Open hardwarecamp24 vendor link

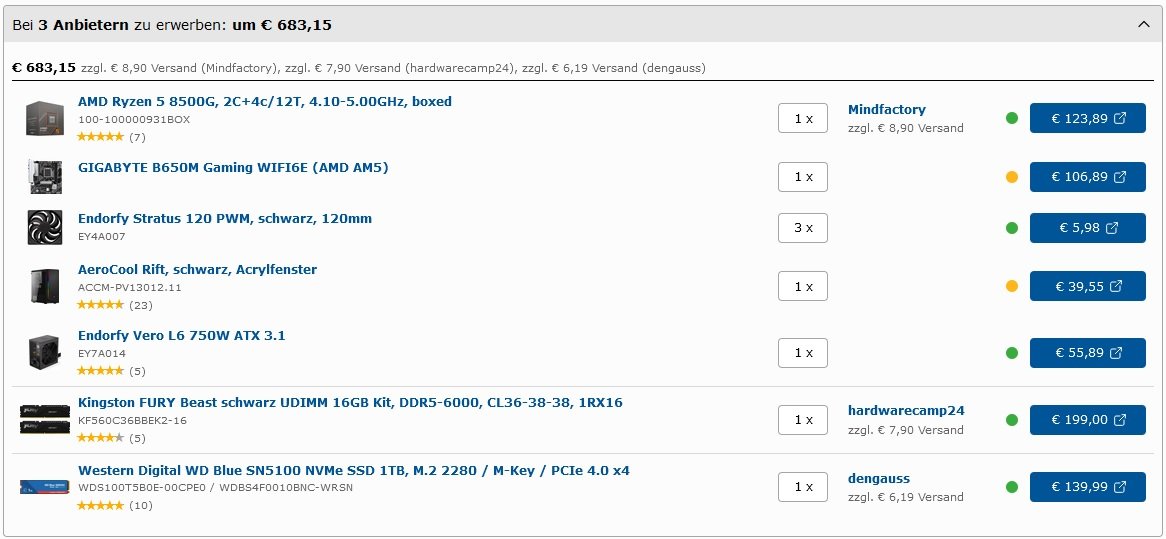tap(906, 410)
